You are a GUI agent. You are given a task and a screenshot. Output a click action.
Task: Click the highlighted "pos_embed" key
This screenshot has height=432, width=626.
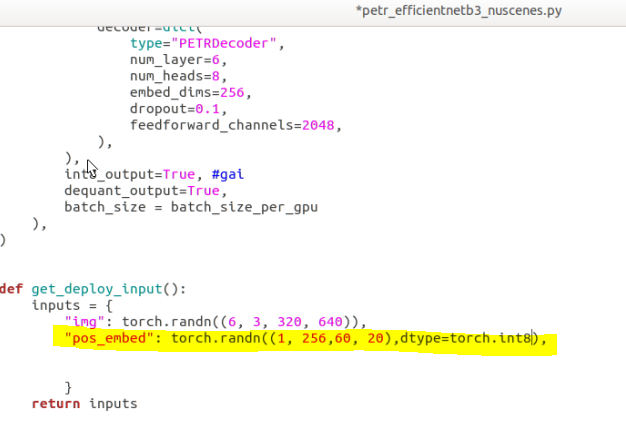108,338
